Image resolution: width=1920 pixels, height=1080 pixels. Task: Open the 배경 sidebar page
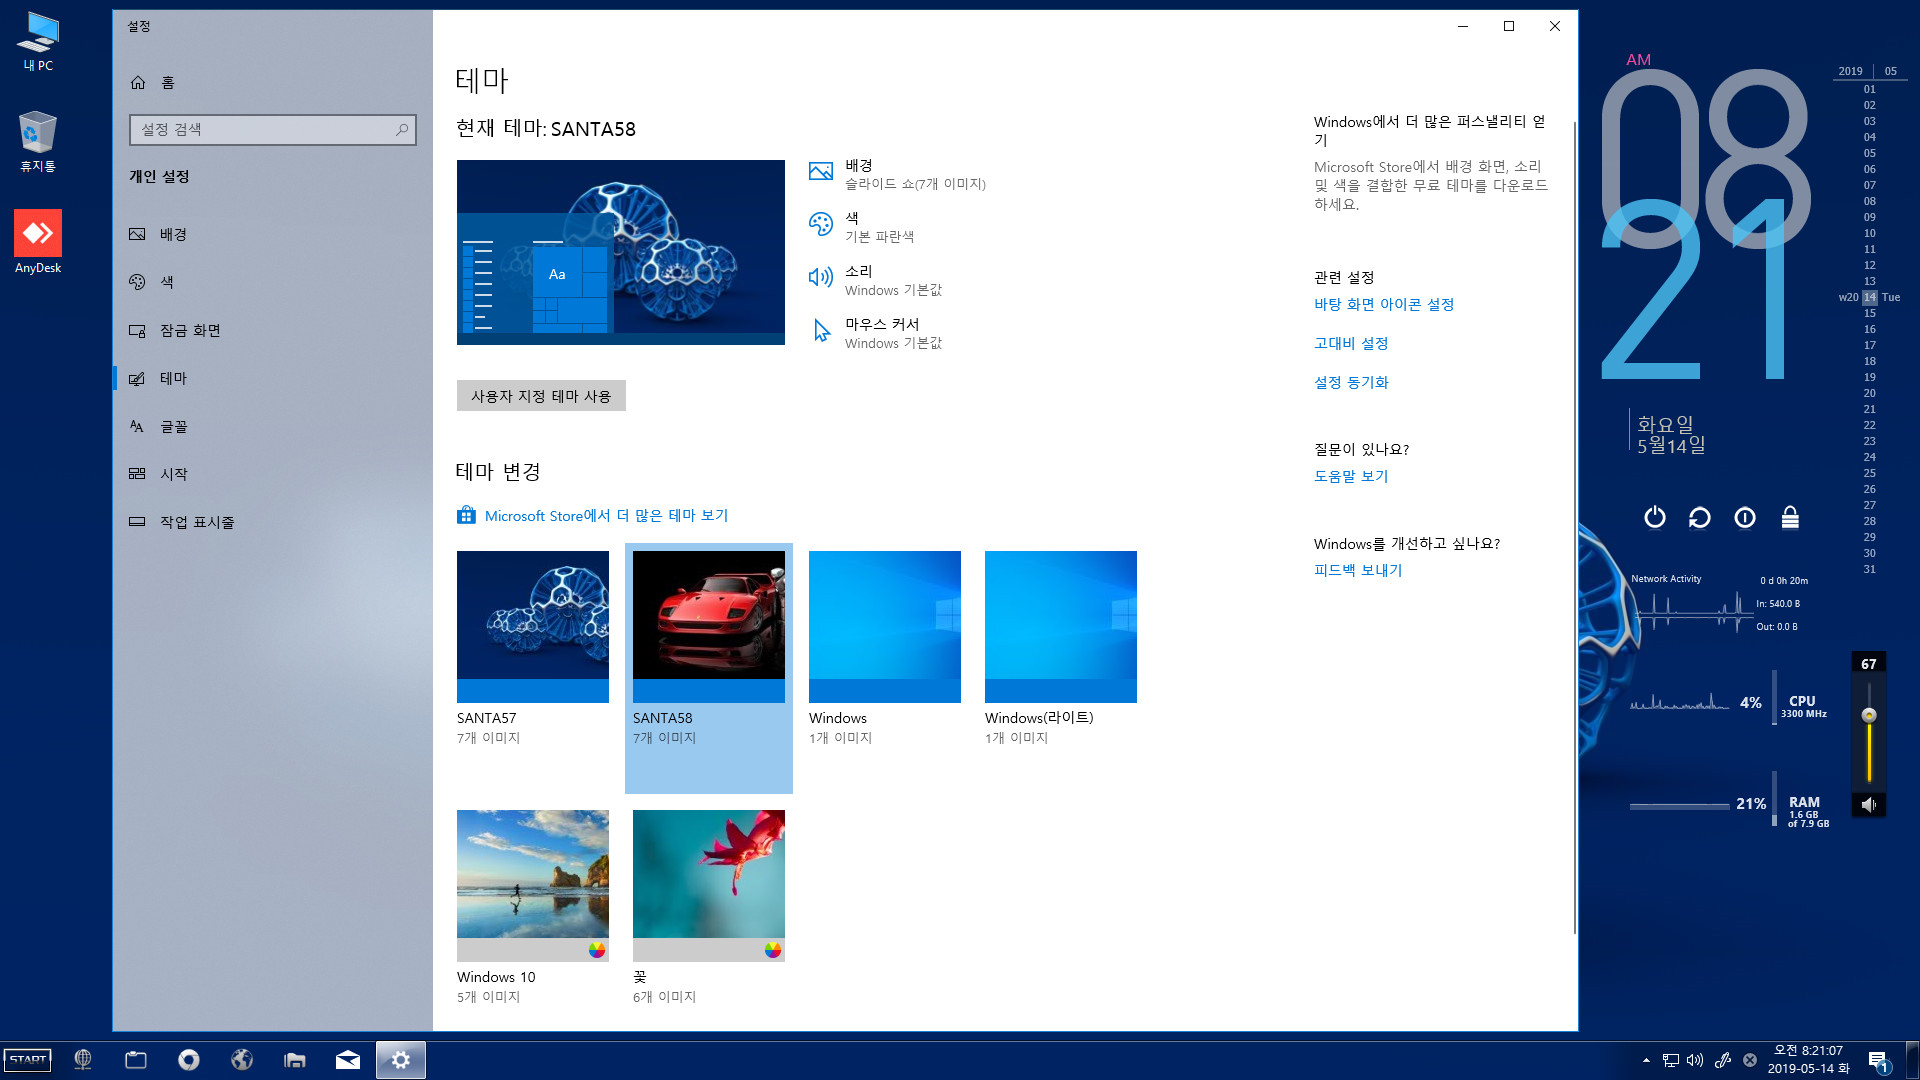tap(272, 234)
